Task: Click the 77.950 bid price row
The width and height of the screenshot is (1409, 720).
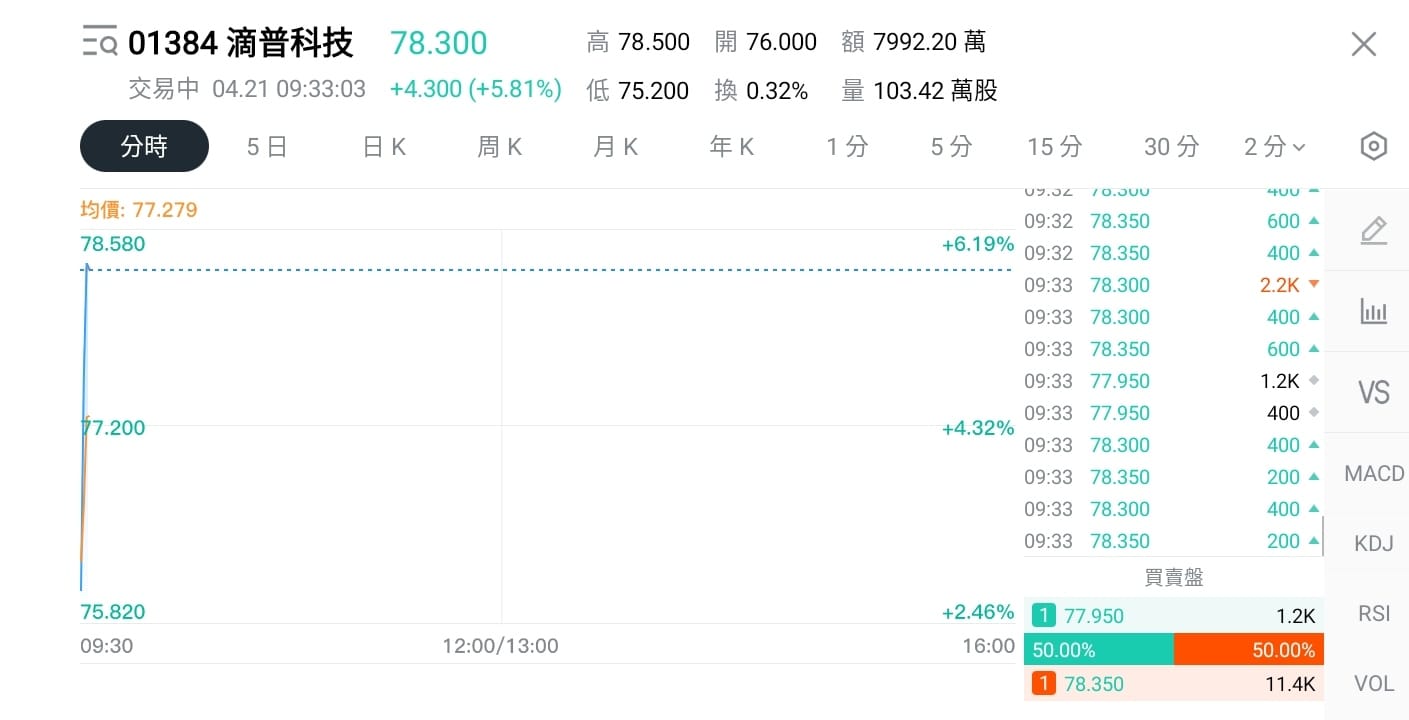Action: tap(1173, 616)
